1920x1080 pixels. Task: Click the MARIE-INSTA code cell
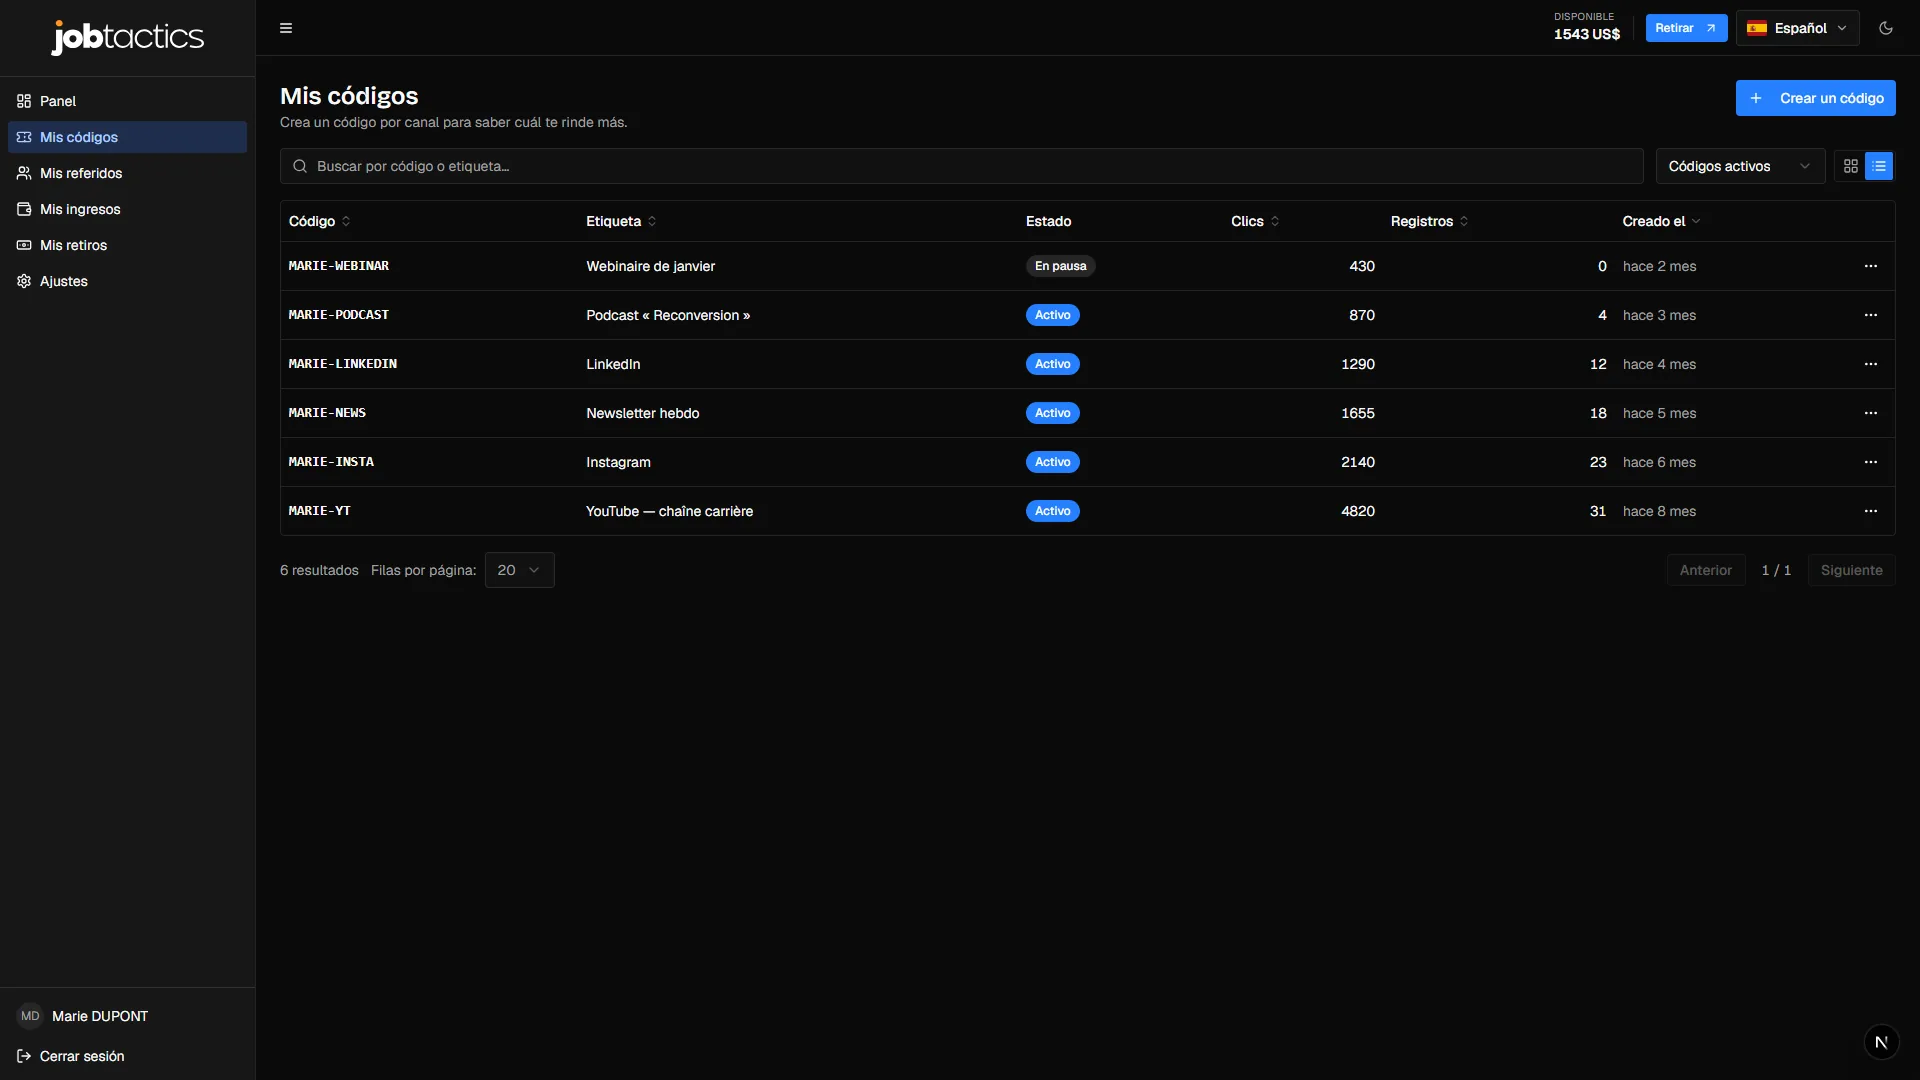click(331, 462)
